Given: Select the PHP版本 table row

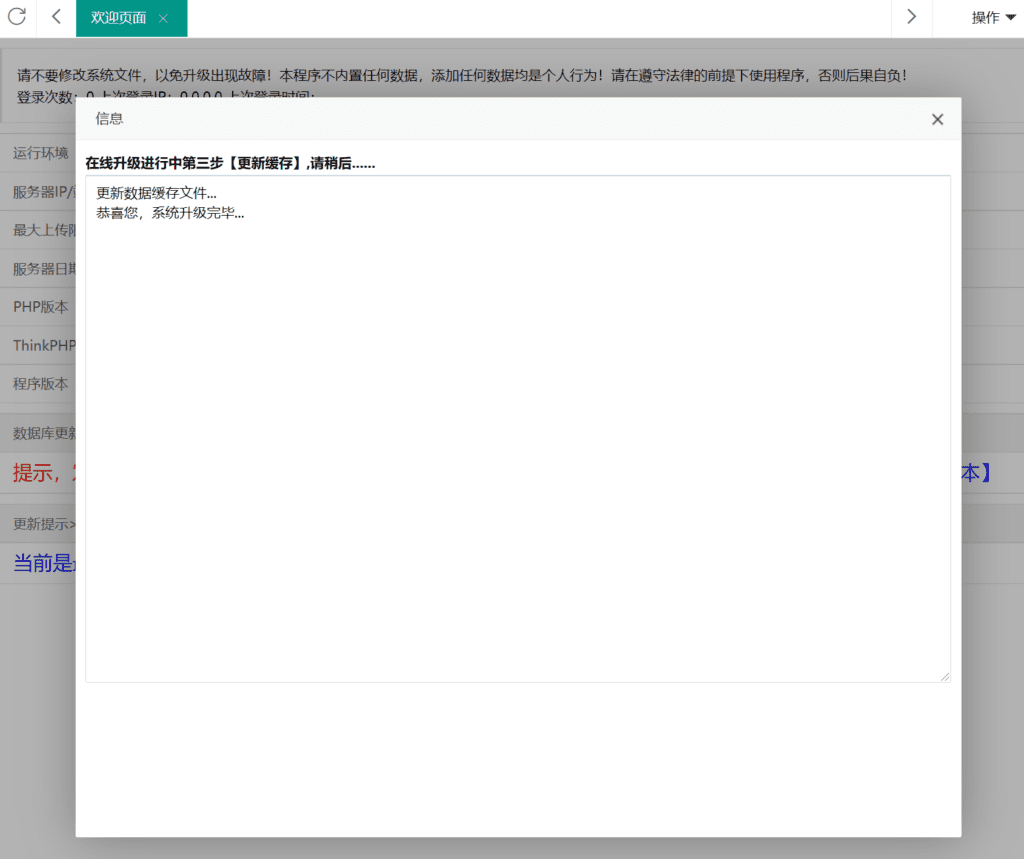Looking at the screenshot, I should pos(37,306).
